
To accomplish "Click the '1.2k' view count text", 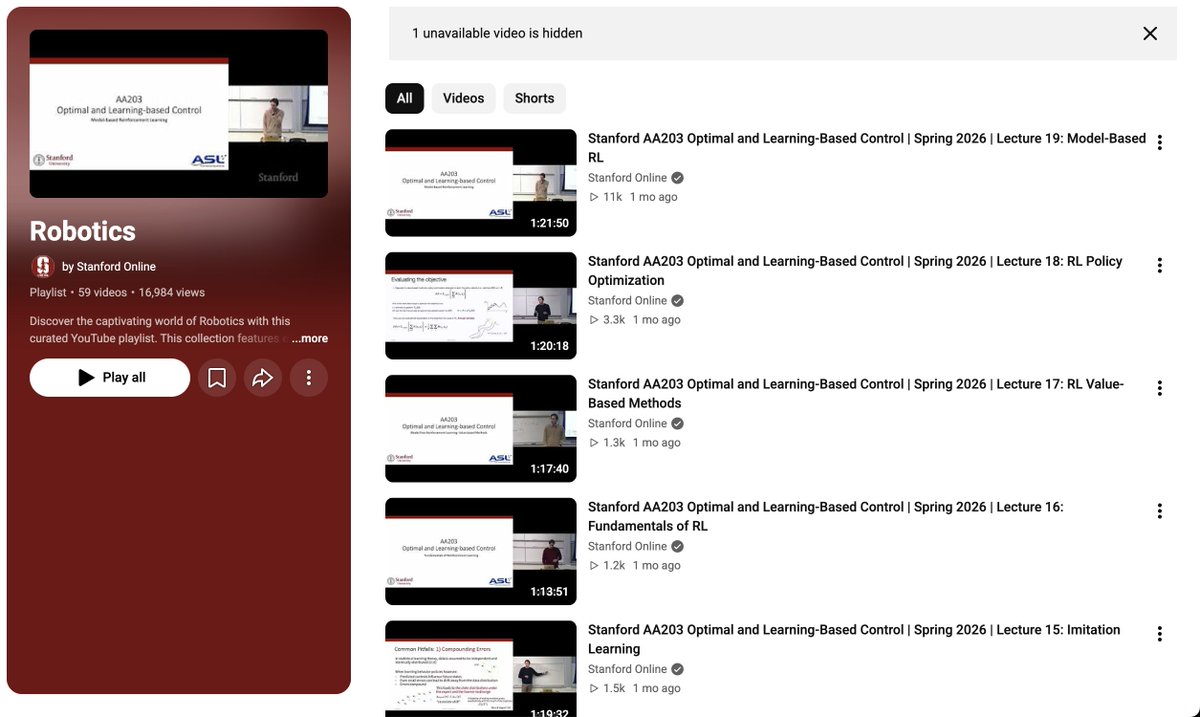I will pyautogui.click(x=614, y=566).
